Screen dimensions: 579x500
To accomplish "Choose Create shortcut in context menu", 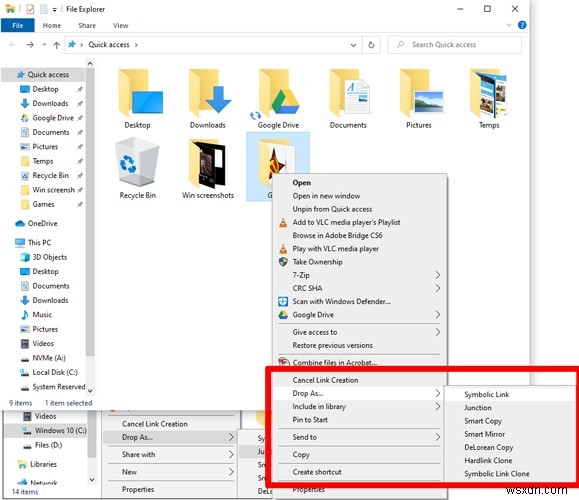I will click(x=317, y=472).
